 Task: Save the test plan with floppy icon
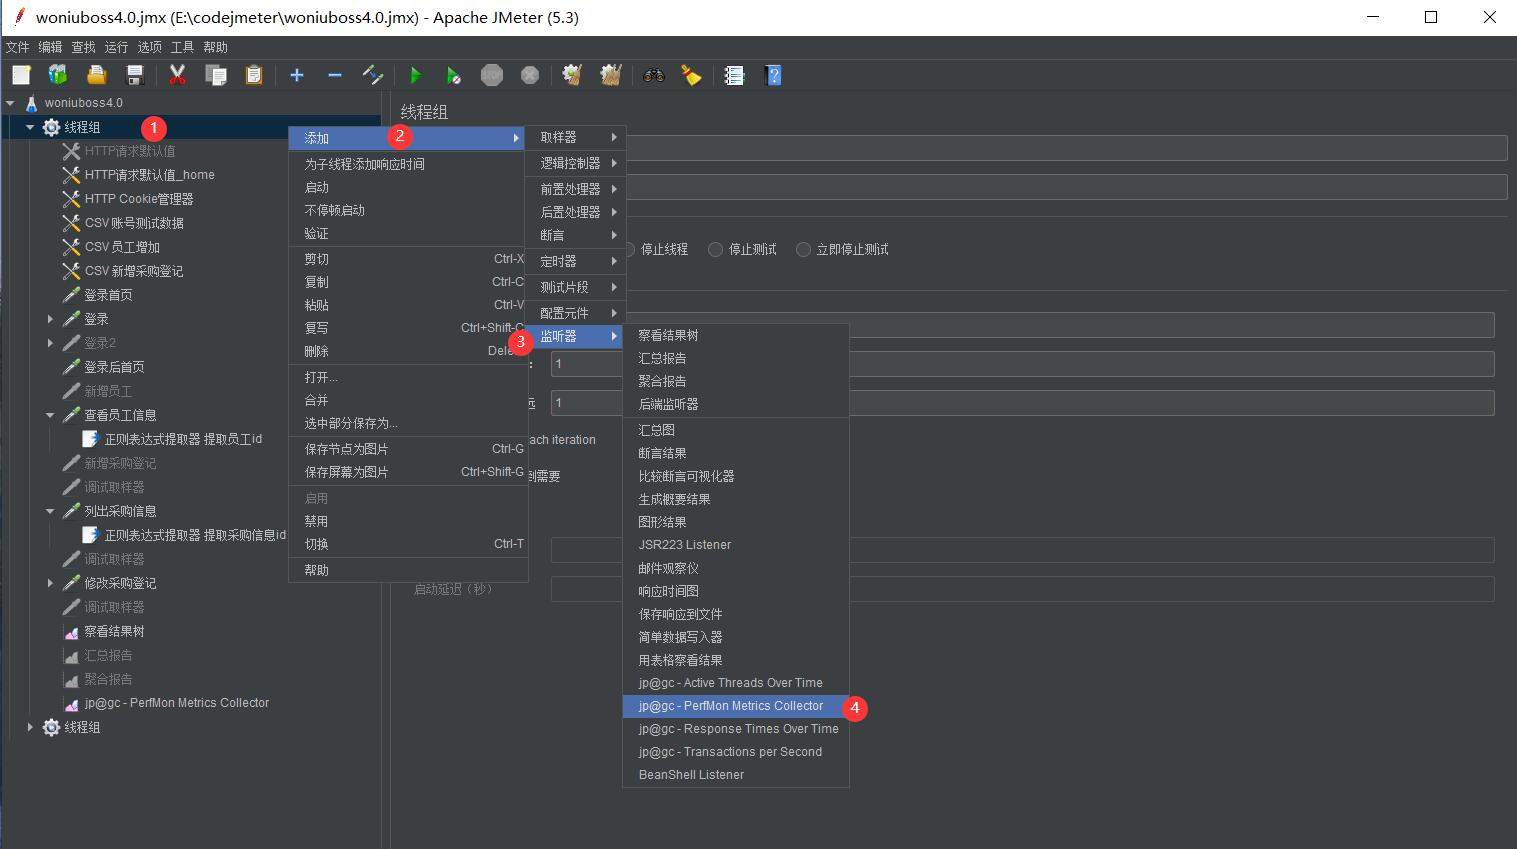pos(134,75)
